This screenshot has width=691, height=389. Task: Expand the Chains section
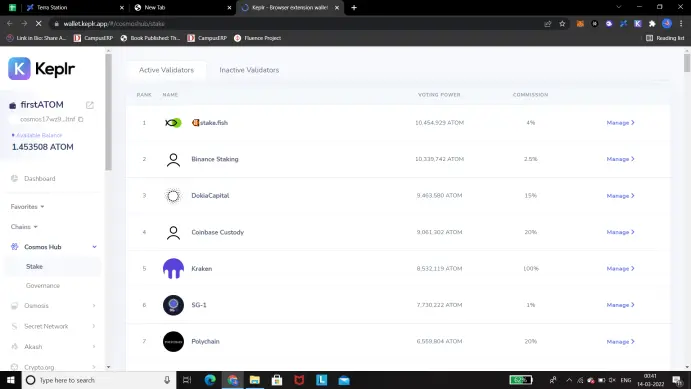[x=24, y=227]
